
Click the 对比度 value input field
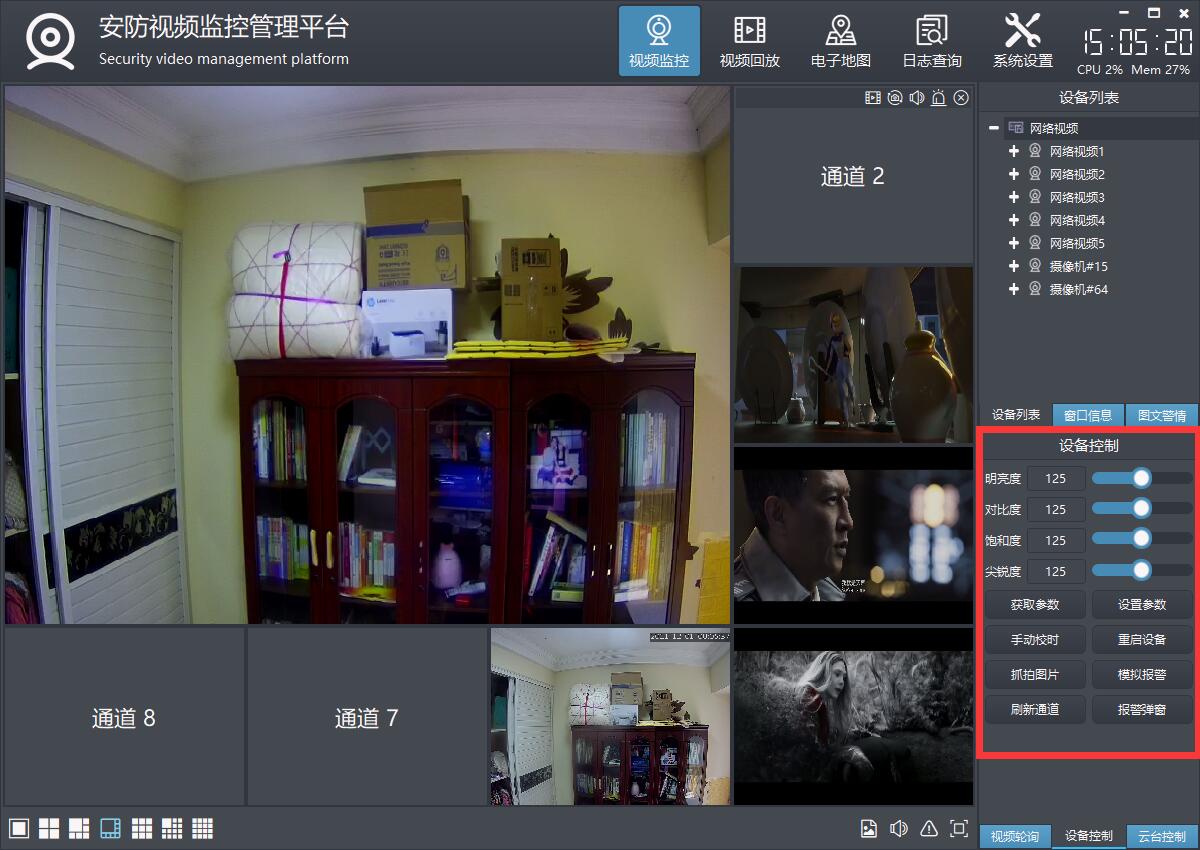pyautogui.click(x=1055, y=510)
